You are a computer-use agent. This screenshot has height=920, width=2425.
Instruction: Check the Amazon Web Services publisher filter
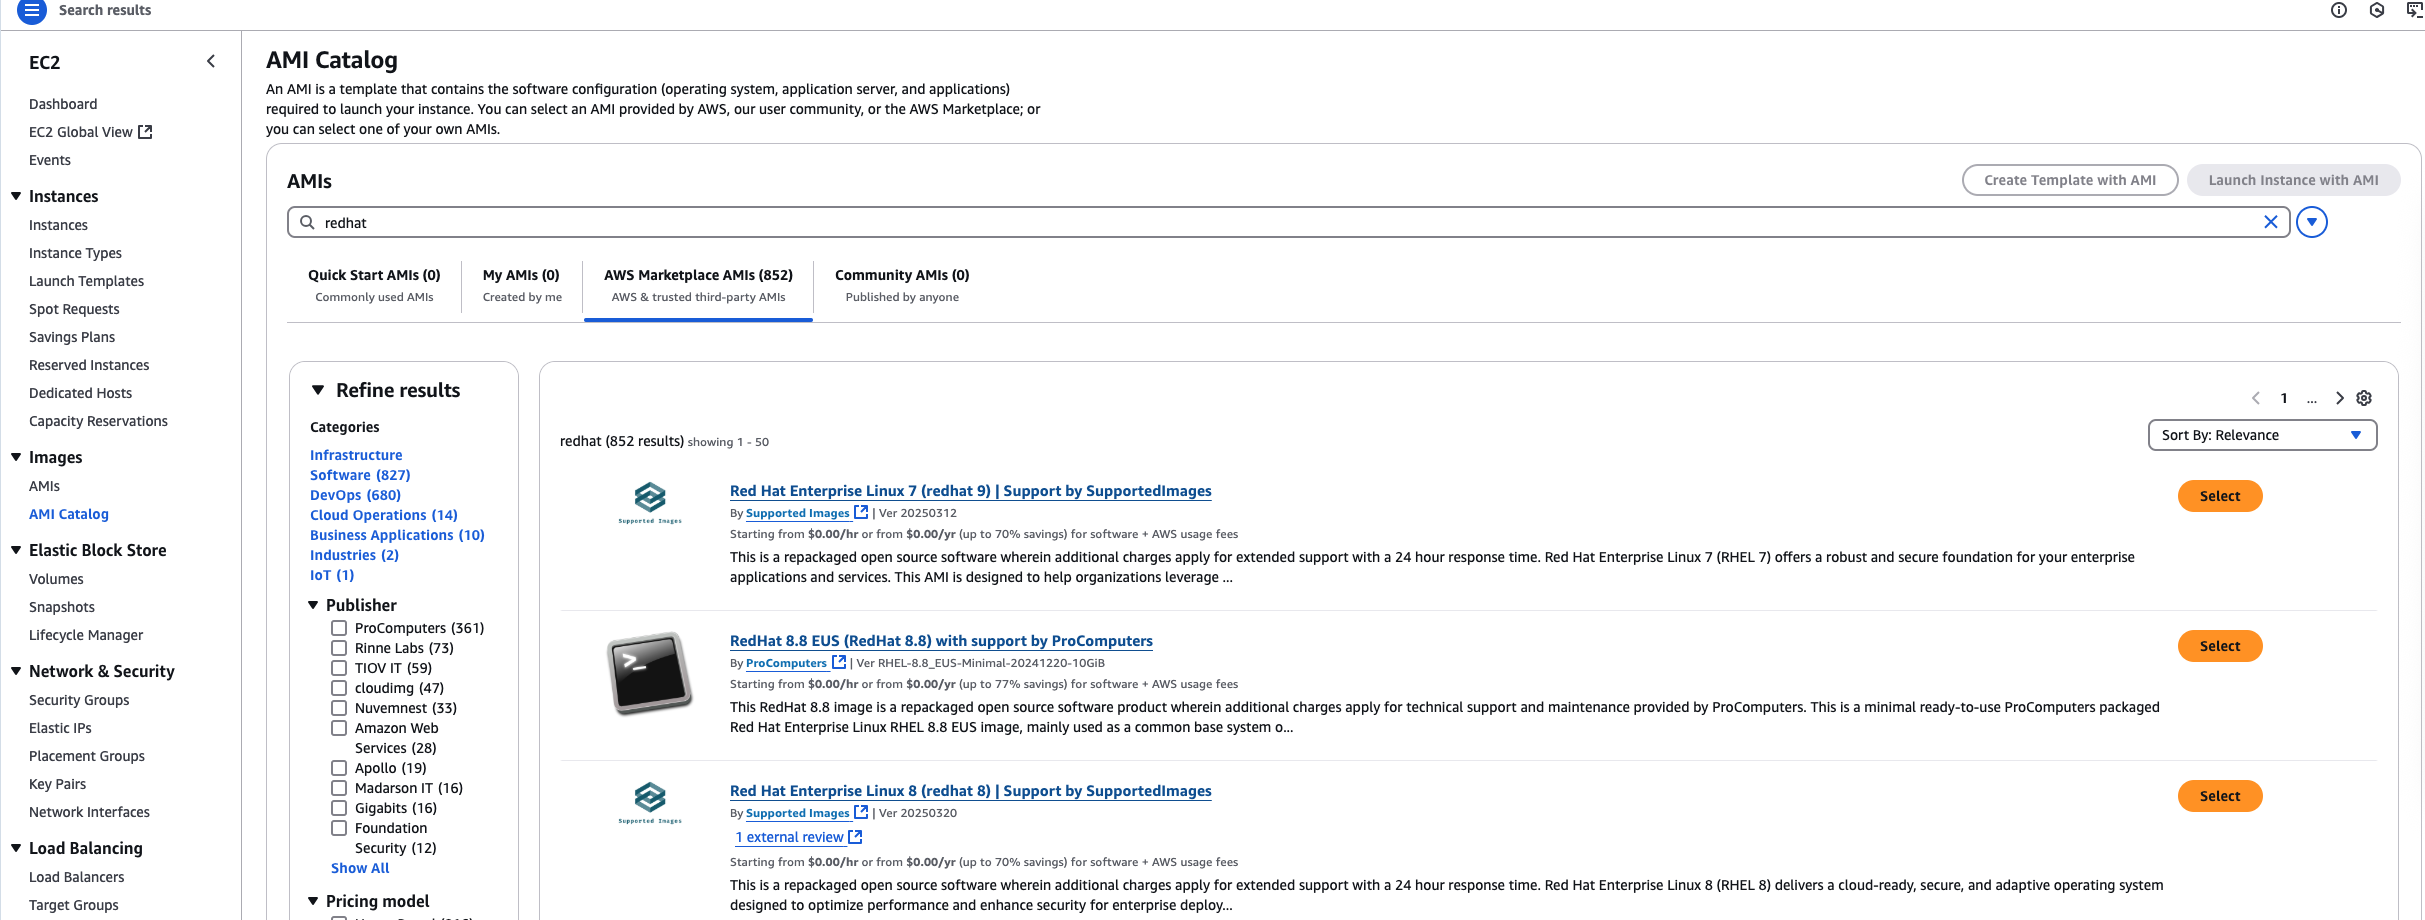click(339, 728)
